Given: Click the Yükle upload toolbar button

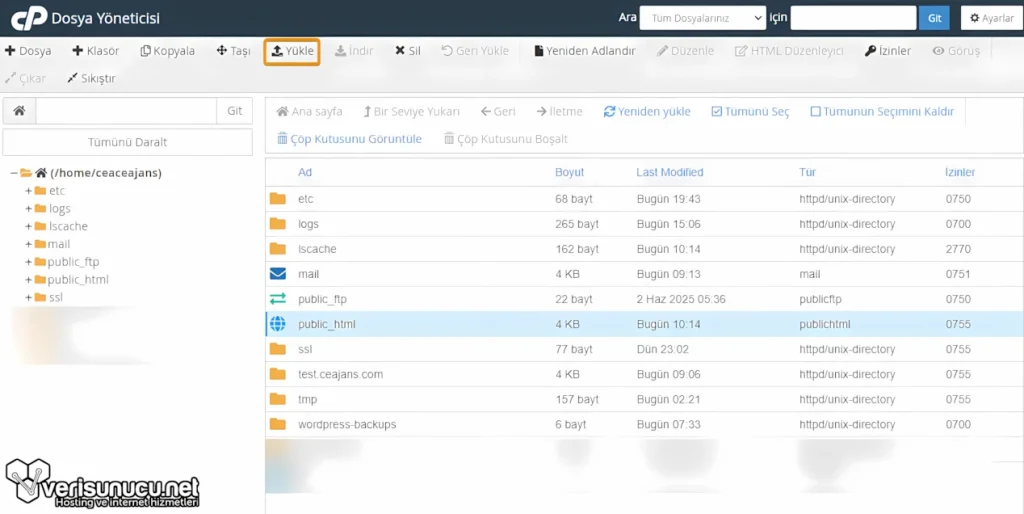Looking at the screenshot, I should 292,51.
